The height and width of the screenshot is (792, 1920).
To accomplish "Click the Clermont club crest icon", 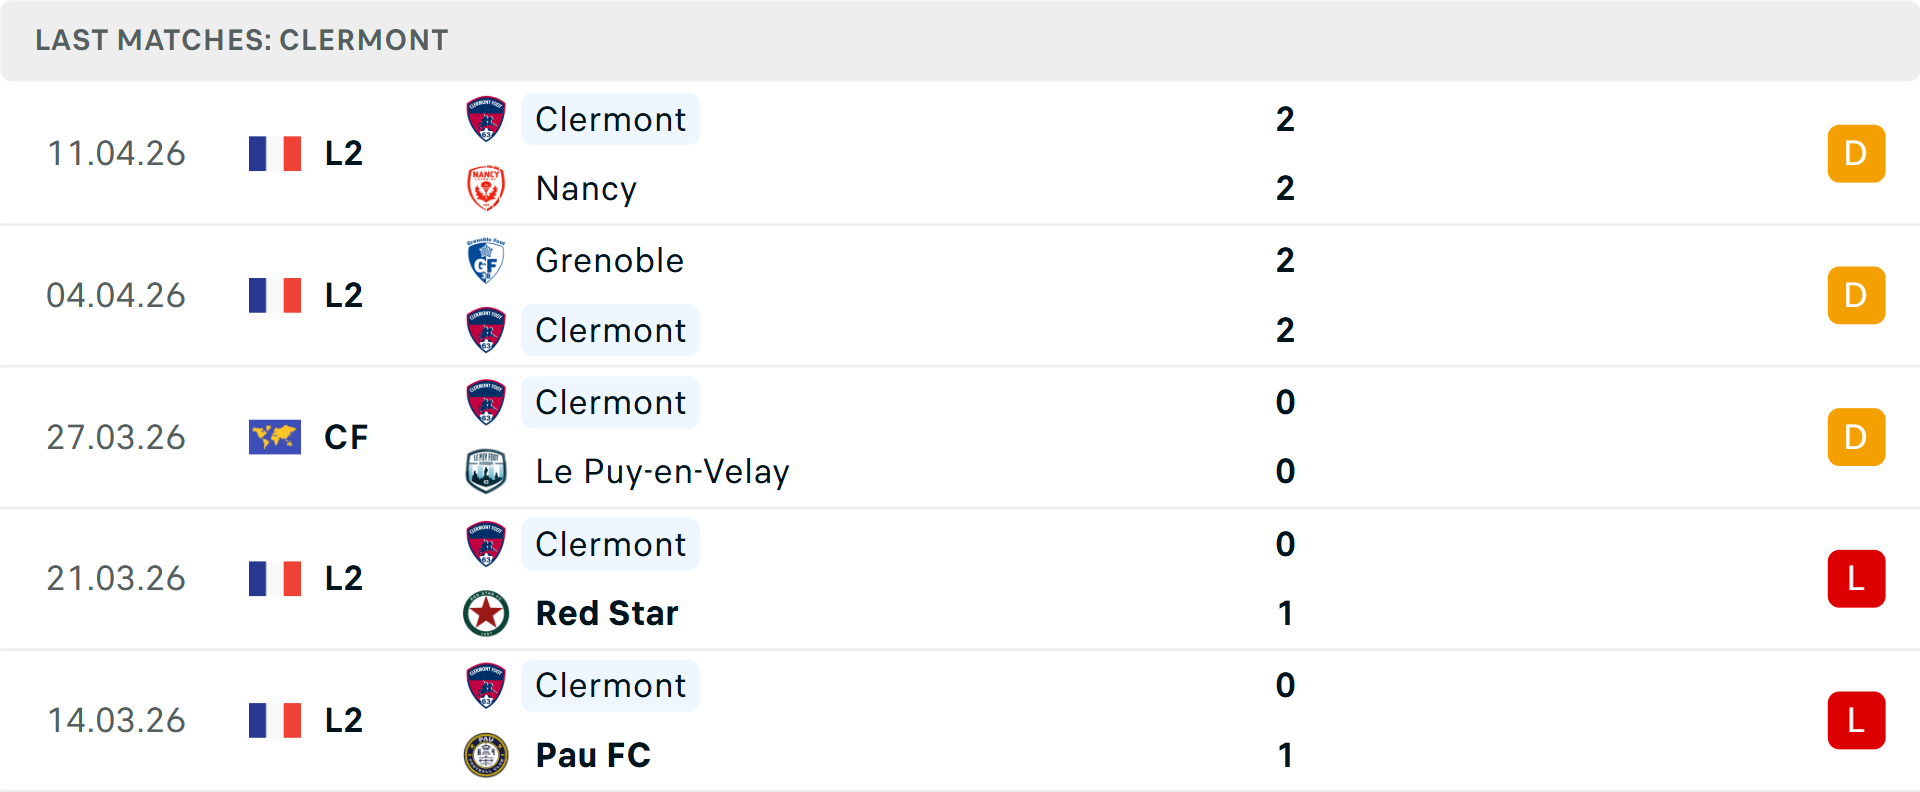I will point(486,119).
